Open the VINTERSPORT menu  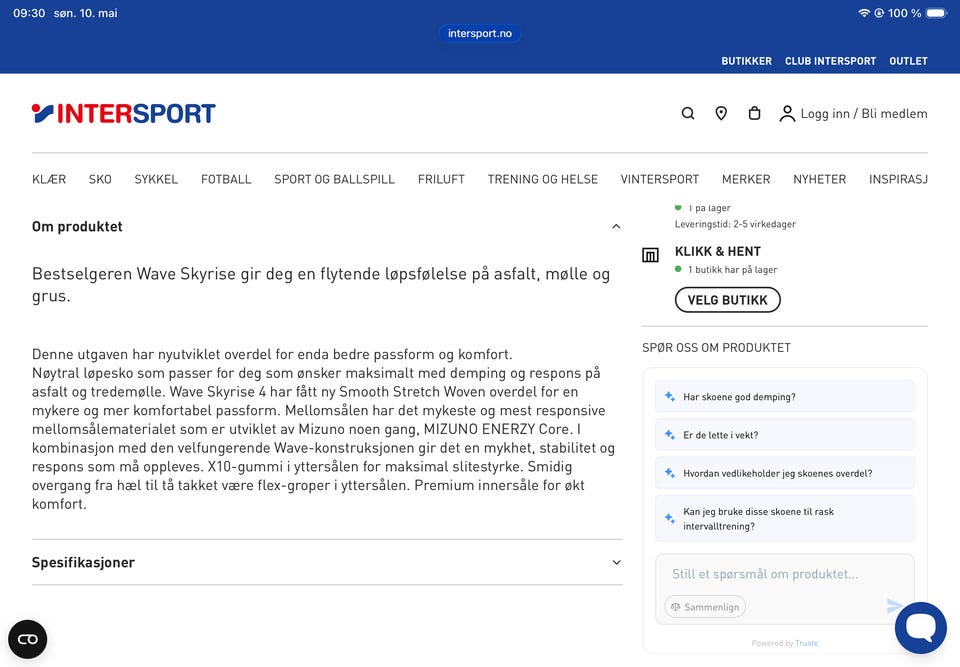659,179
